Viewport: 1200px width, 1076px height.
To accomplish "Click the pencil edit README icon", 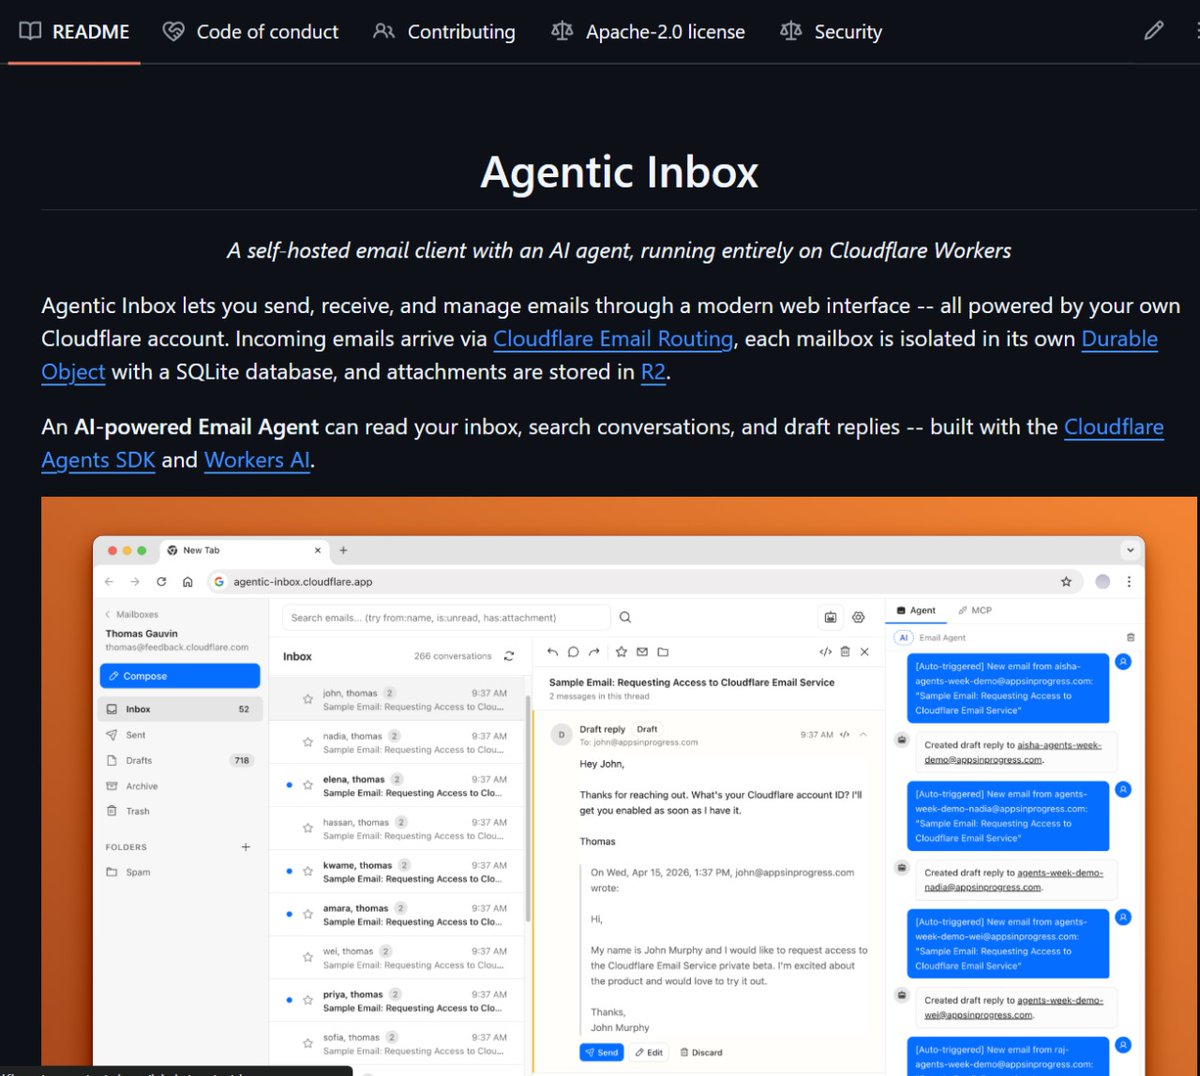I will (x=1154, y=31).
